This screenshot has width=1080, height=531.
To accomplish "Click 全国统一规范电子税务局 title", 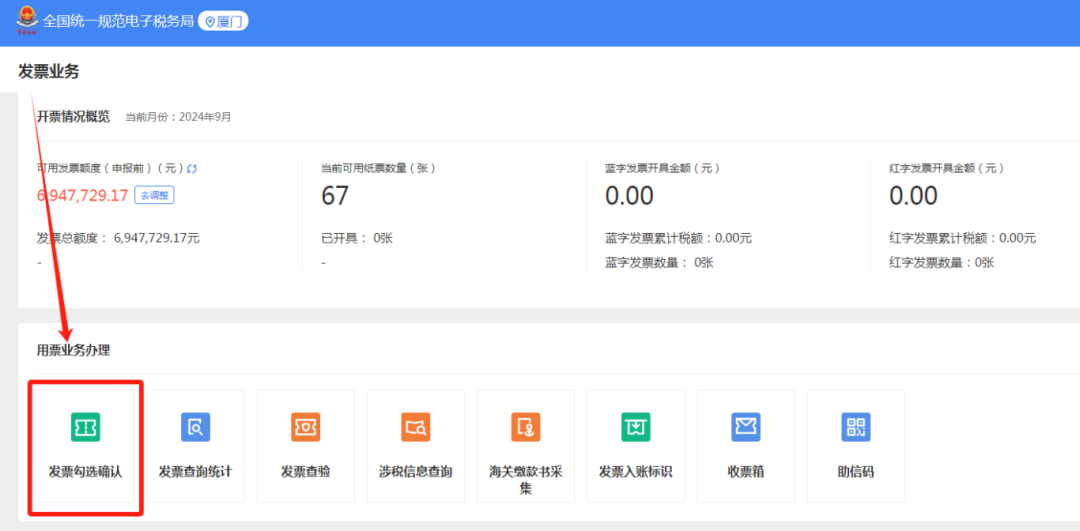I will pyautogui.click(x=118, y=21).
